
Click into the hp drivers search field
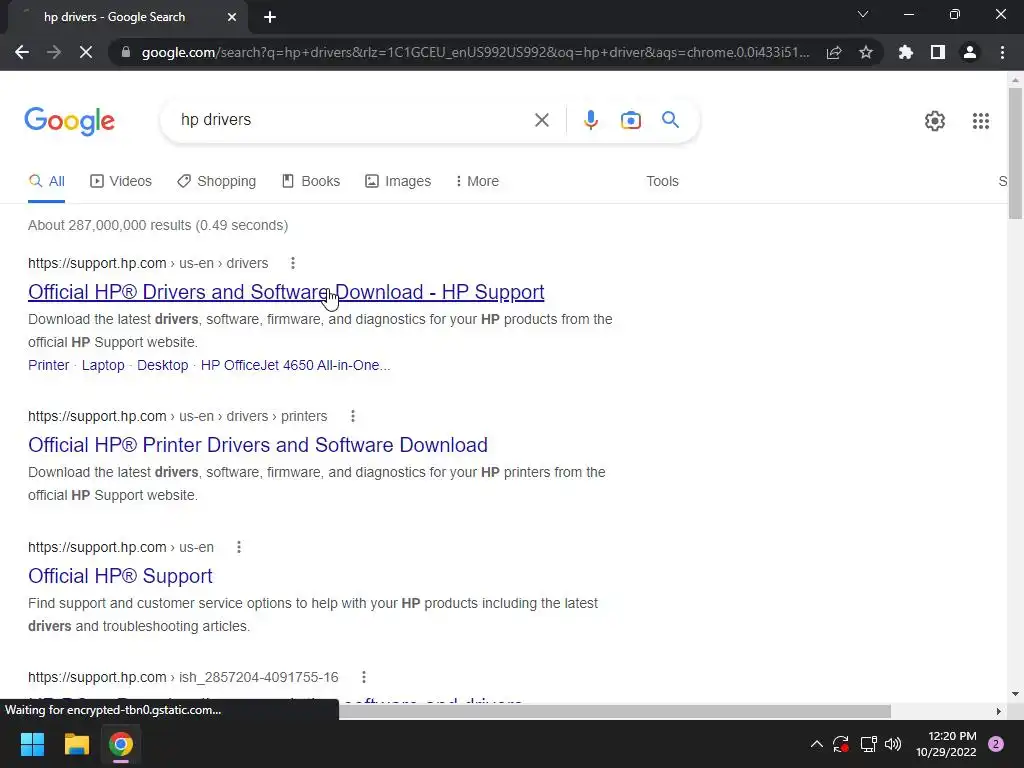pyautogui.click(x=353, y=120)
